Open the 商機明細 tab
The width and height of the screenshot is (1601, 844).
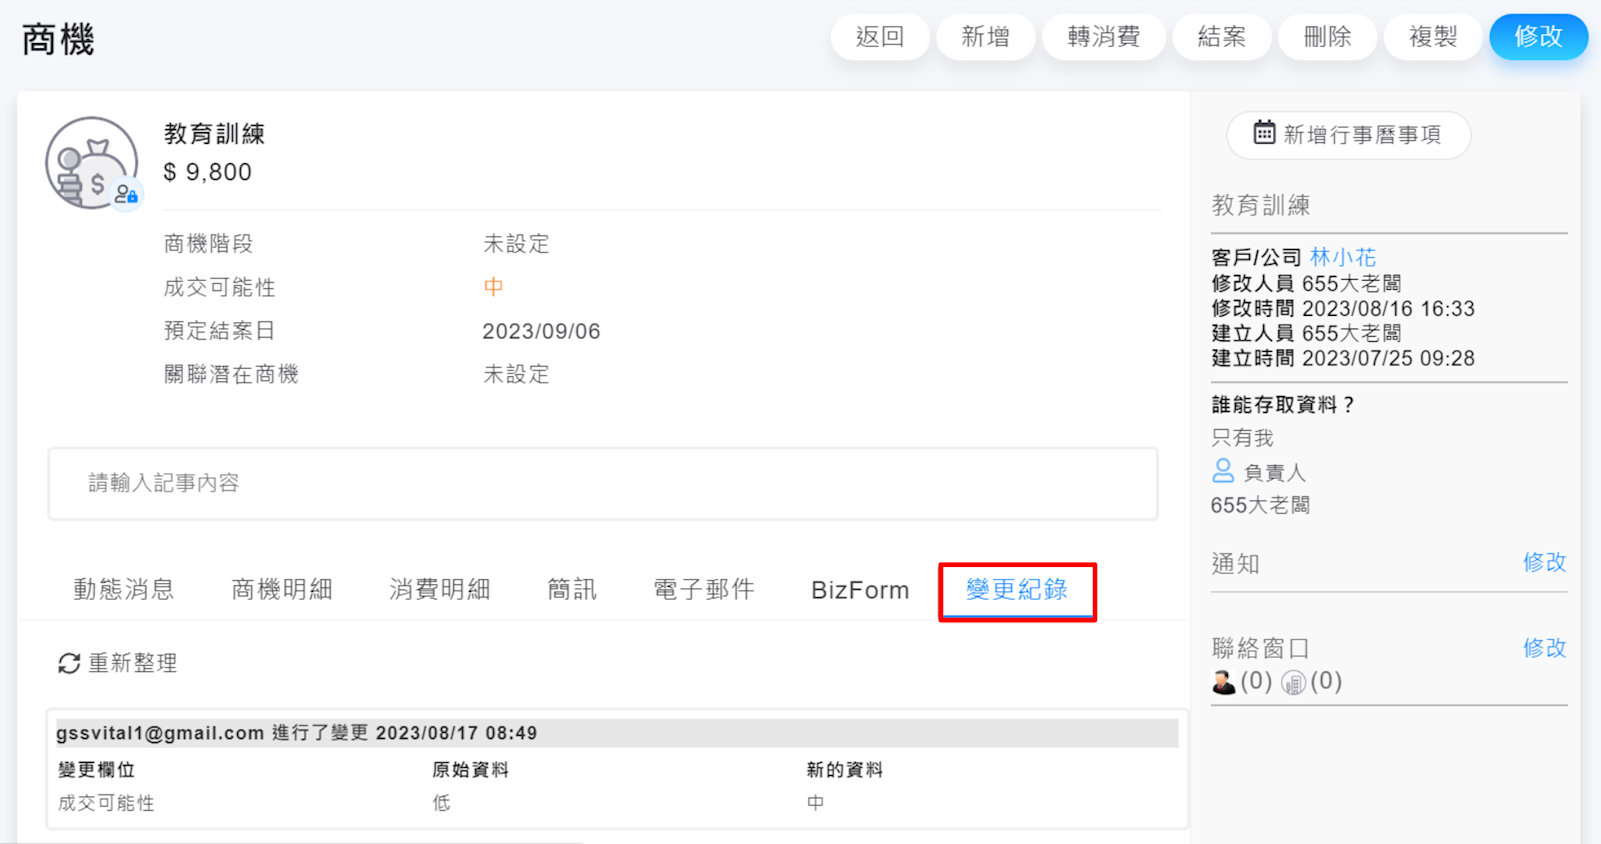[281, 590]
